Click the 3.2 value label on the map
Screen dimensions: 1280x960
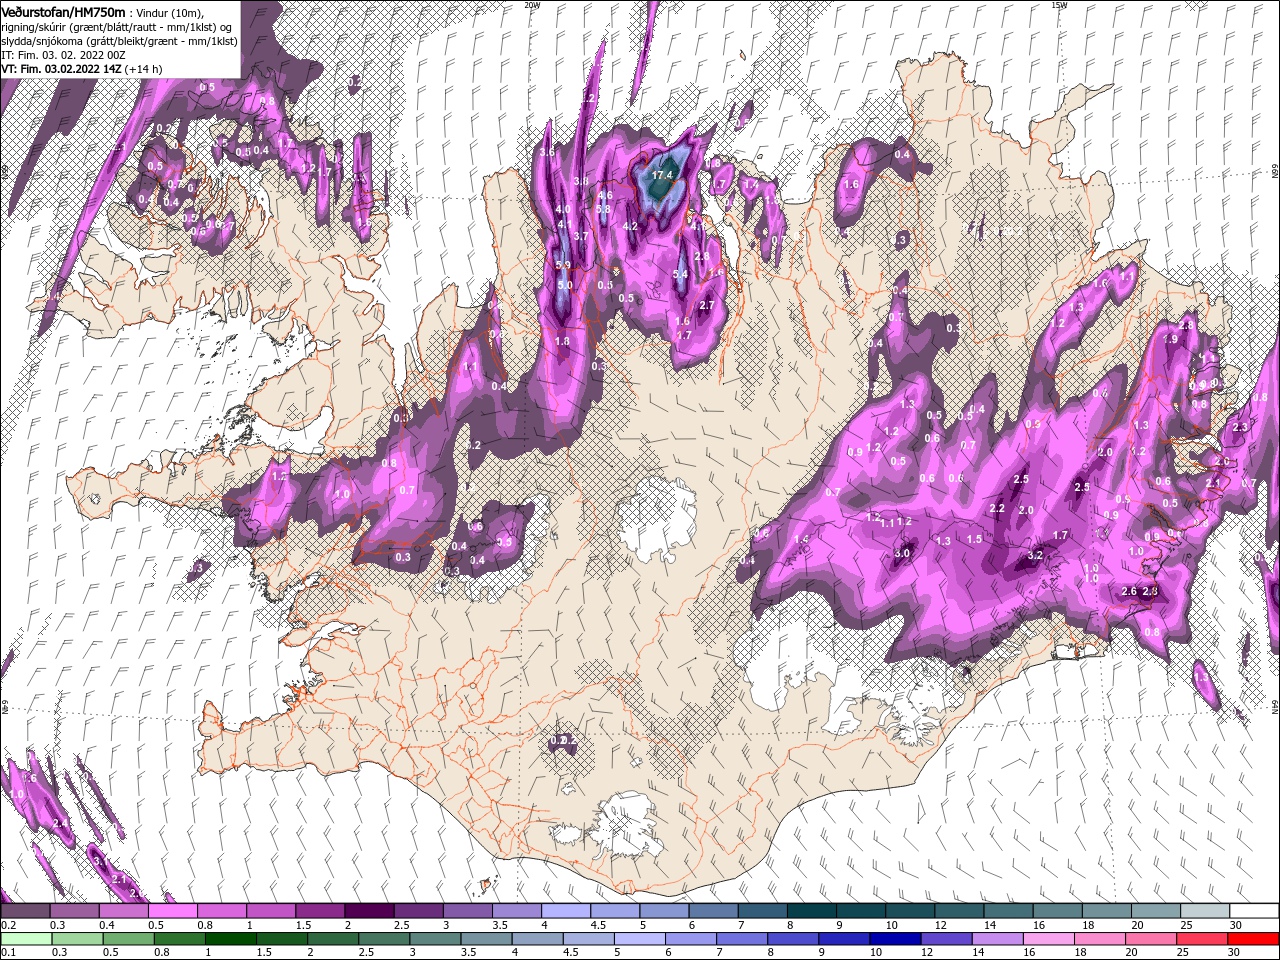pyautogui.click(x=1035, y=555)
